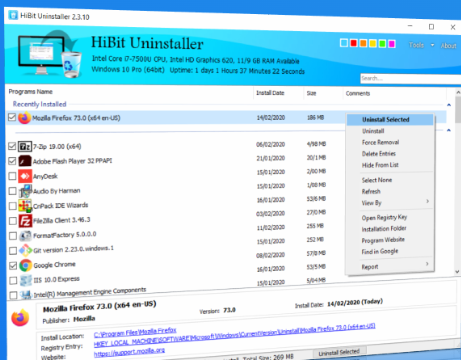Uncheck the Mozilla Firefox checkbox
This screenshot has height=360, width=461.
pyautogui.click(x=12, y=117)
